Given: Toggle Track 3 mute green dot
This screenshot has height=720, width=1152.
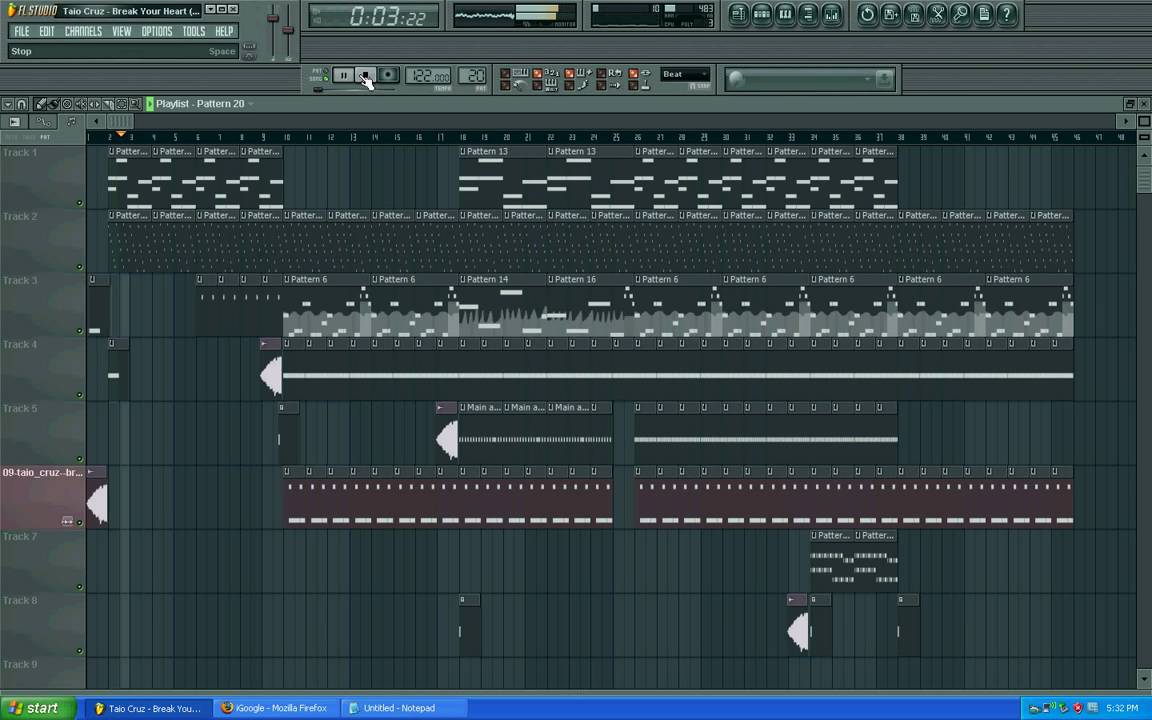Looking at the screenshot, I should pyautogui.click(x=79, y=331).
